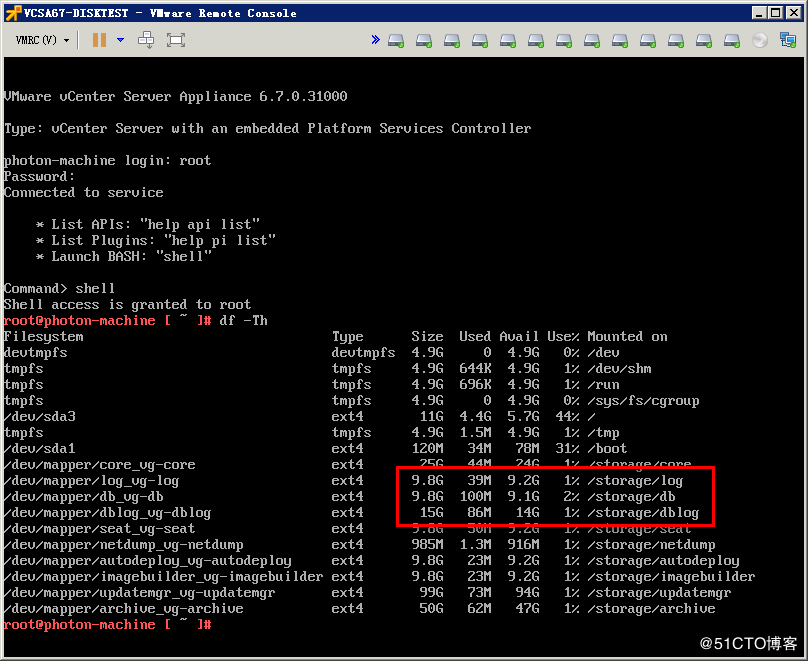Minimize the VMware Remote Console window
The image size is (808, 661).
(x=759, y=13)
